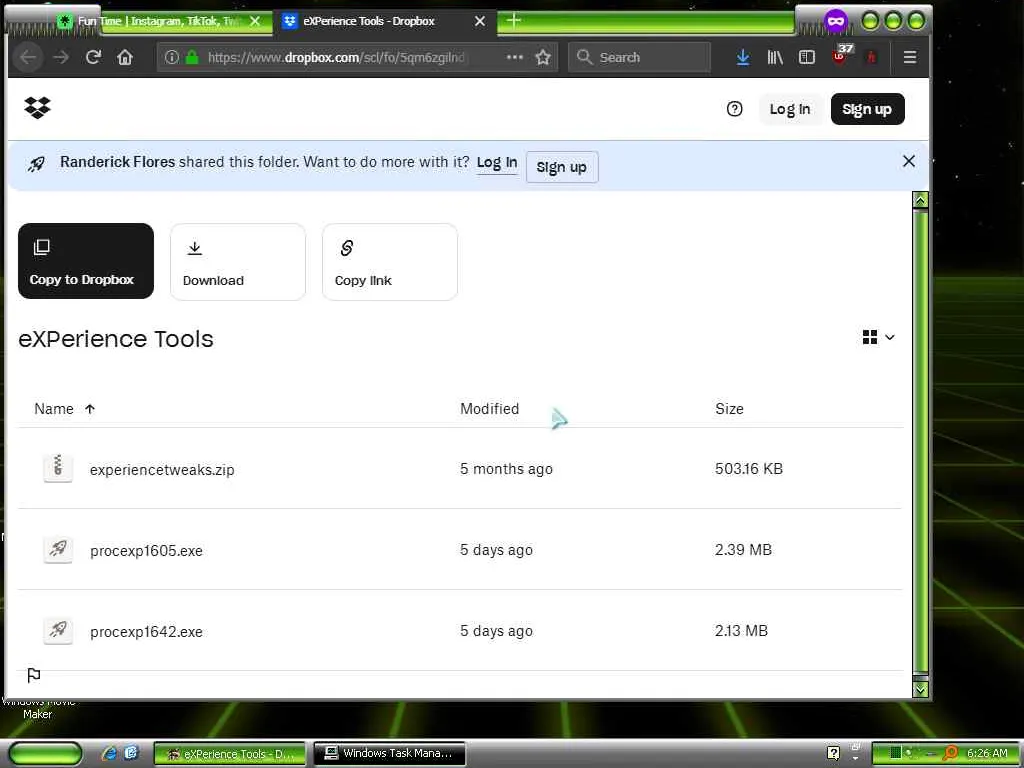This screenshot has width=1024, height=768.
Task: Click the private browsing mask icon
Action: pos(835,22)
